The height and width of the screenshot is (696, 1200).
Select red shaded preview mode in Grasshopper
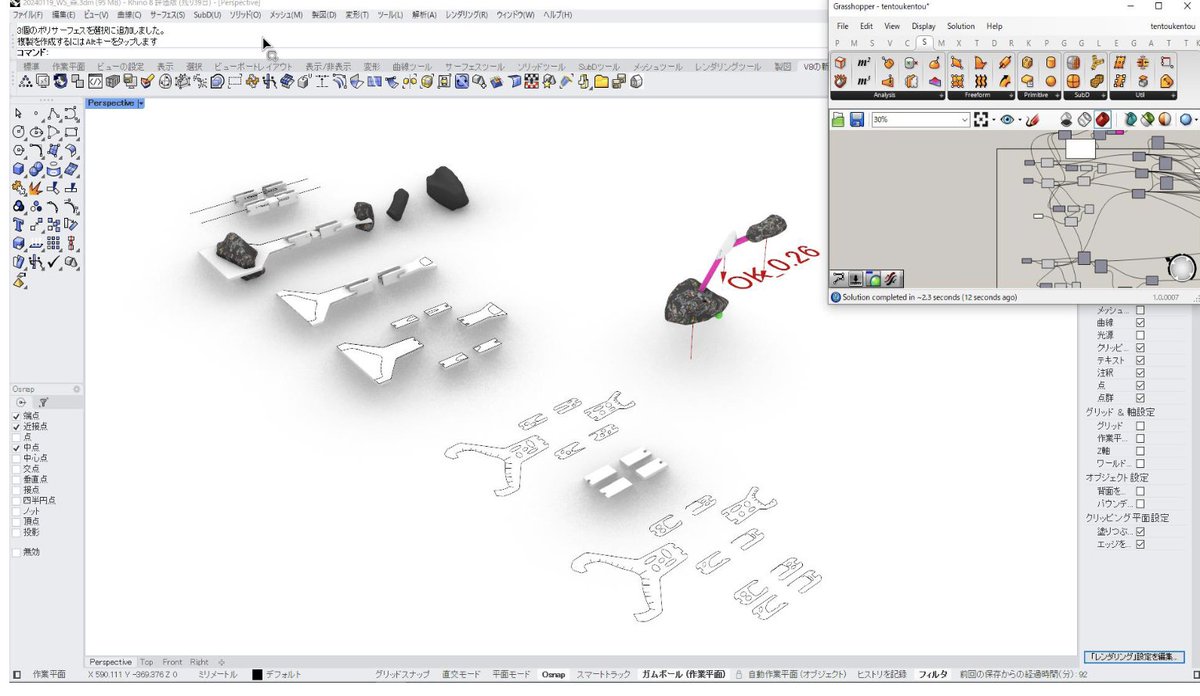tap(1102, 120)
